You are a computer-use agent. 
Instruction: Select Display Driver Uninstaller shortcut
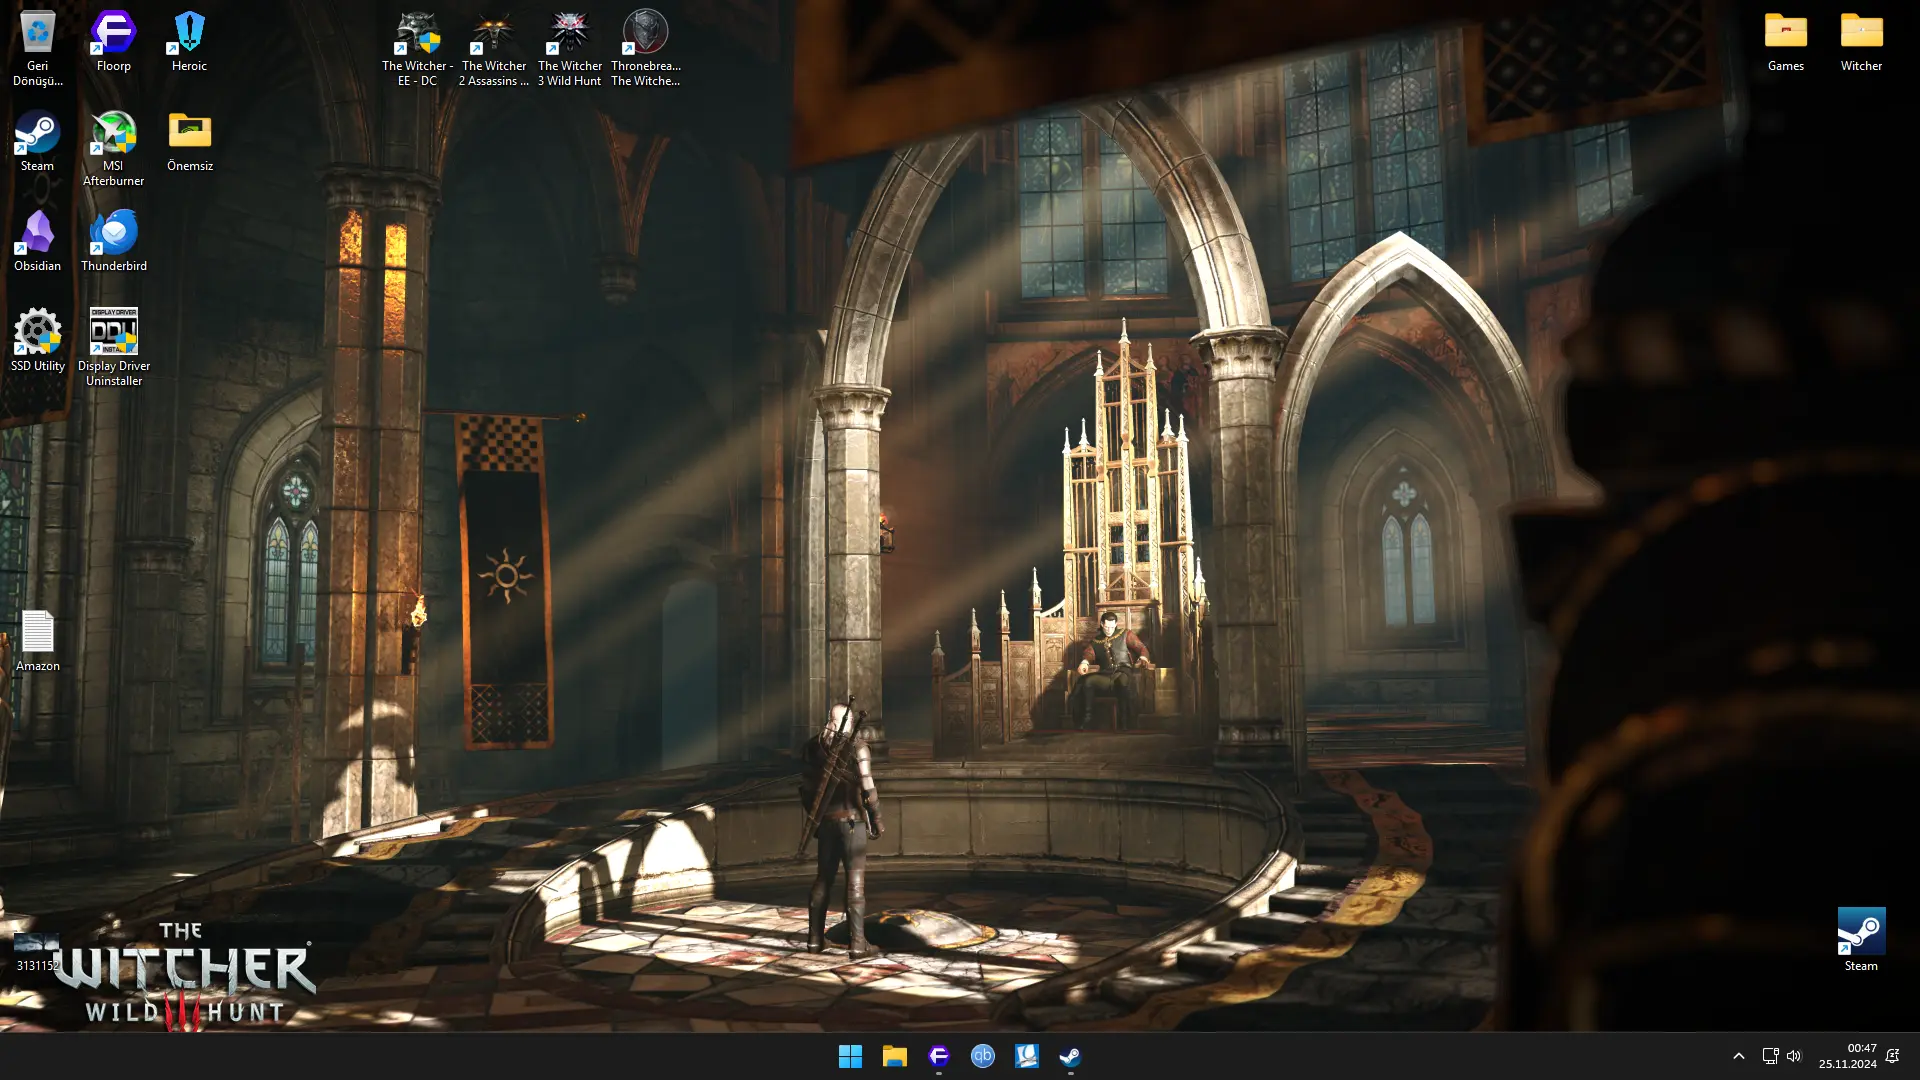(113, 347)
